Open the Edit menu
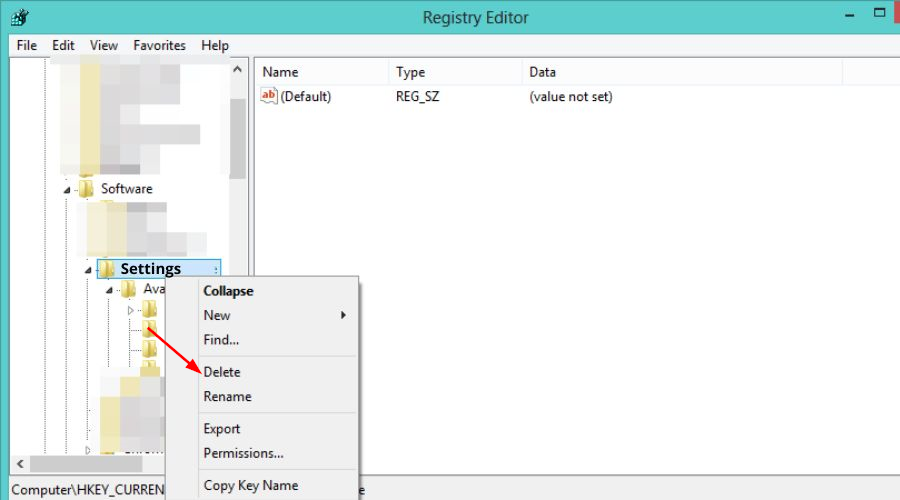The height and width of the screenshot is (500, 900). click(63, 45)
